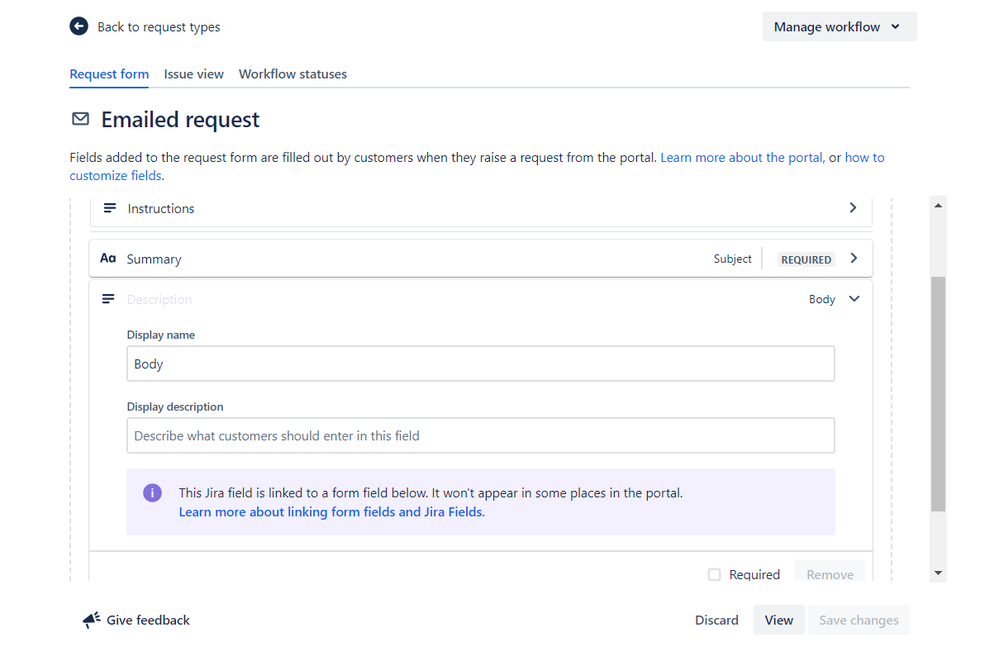Click the Give feedback megaphone icon
999x656 pixels.
point(92,620)
